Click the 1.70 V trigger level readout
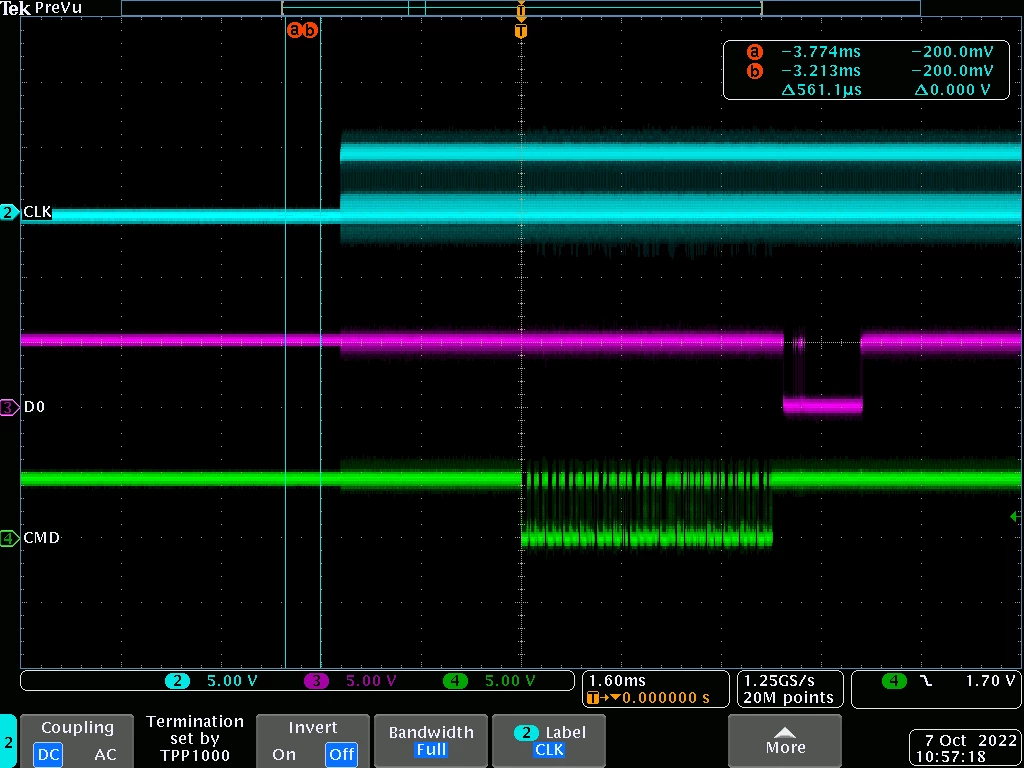The width and height of the screenshot is (1024, 768). point(989,681)
